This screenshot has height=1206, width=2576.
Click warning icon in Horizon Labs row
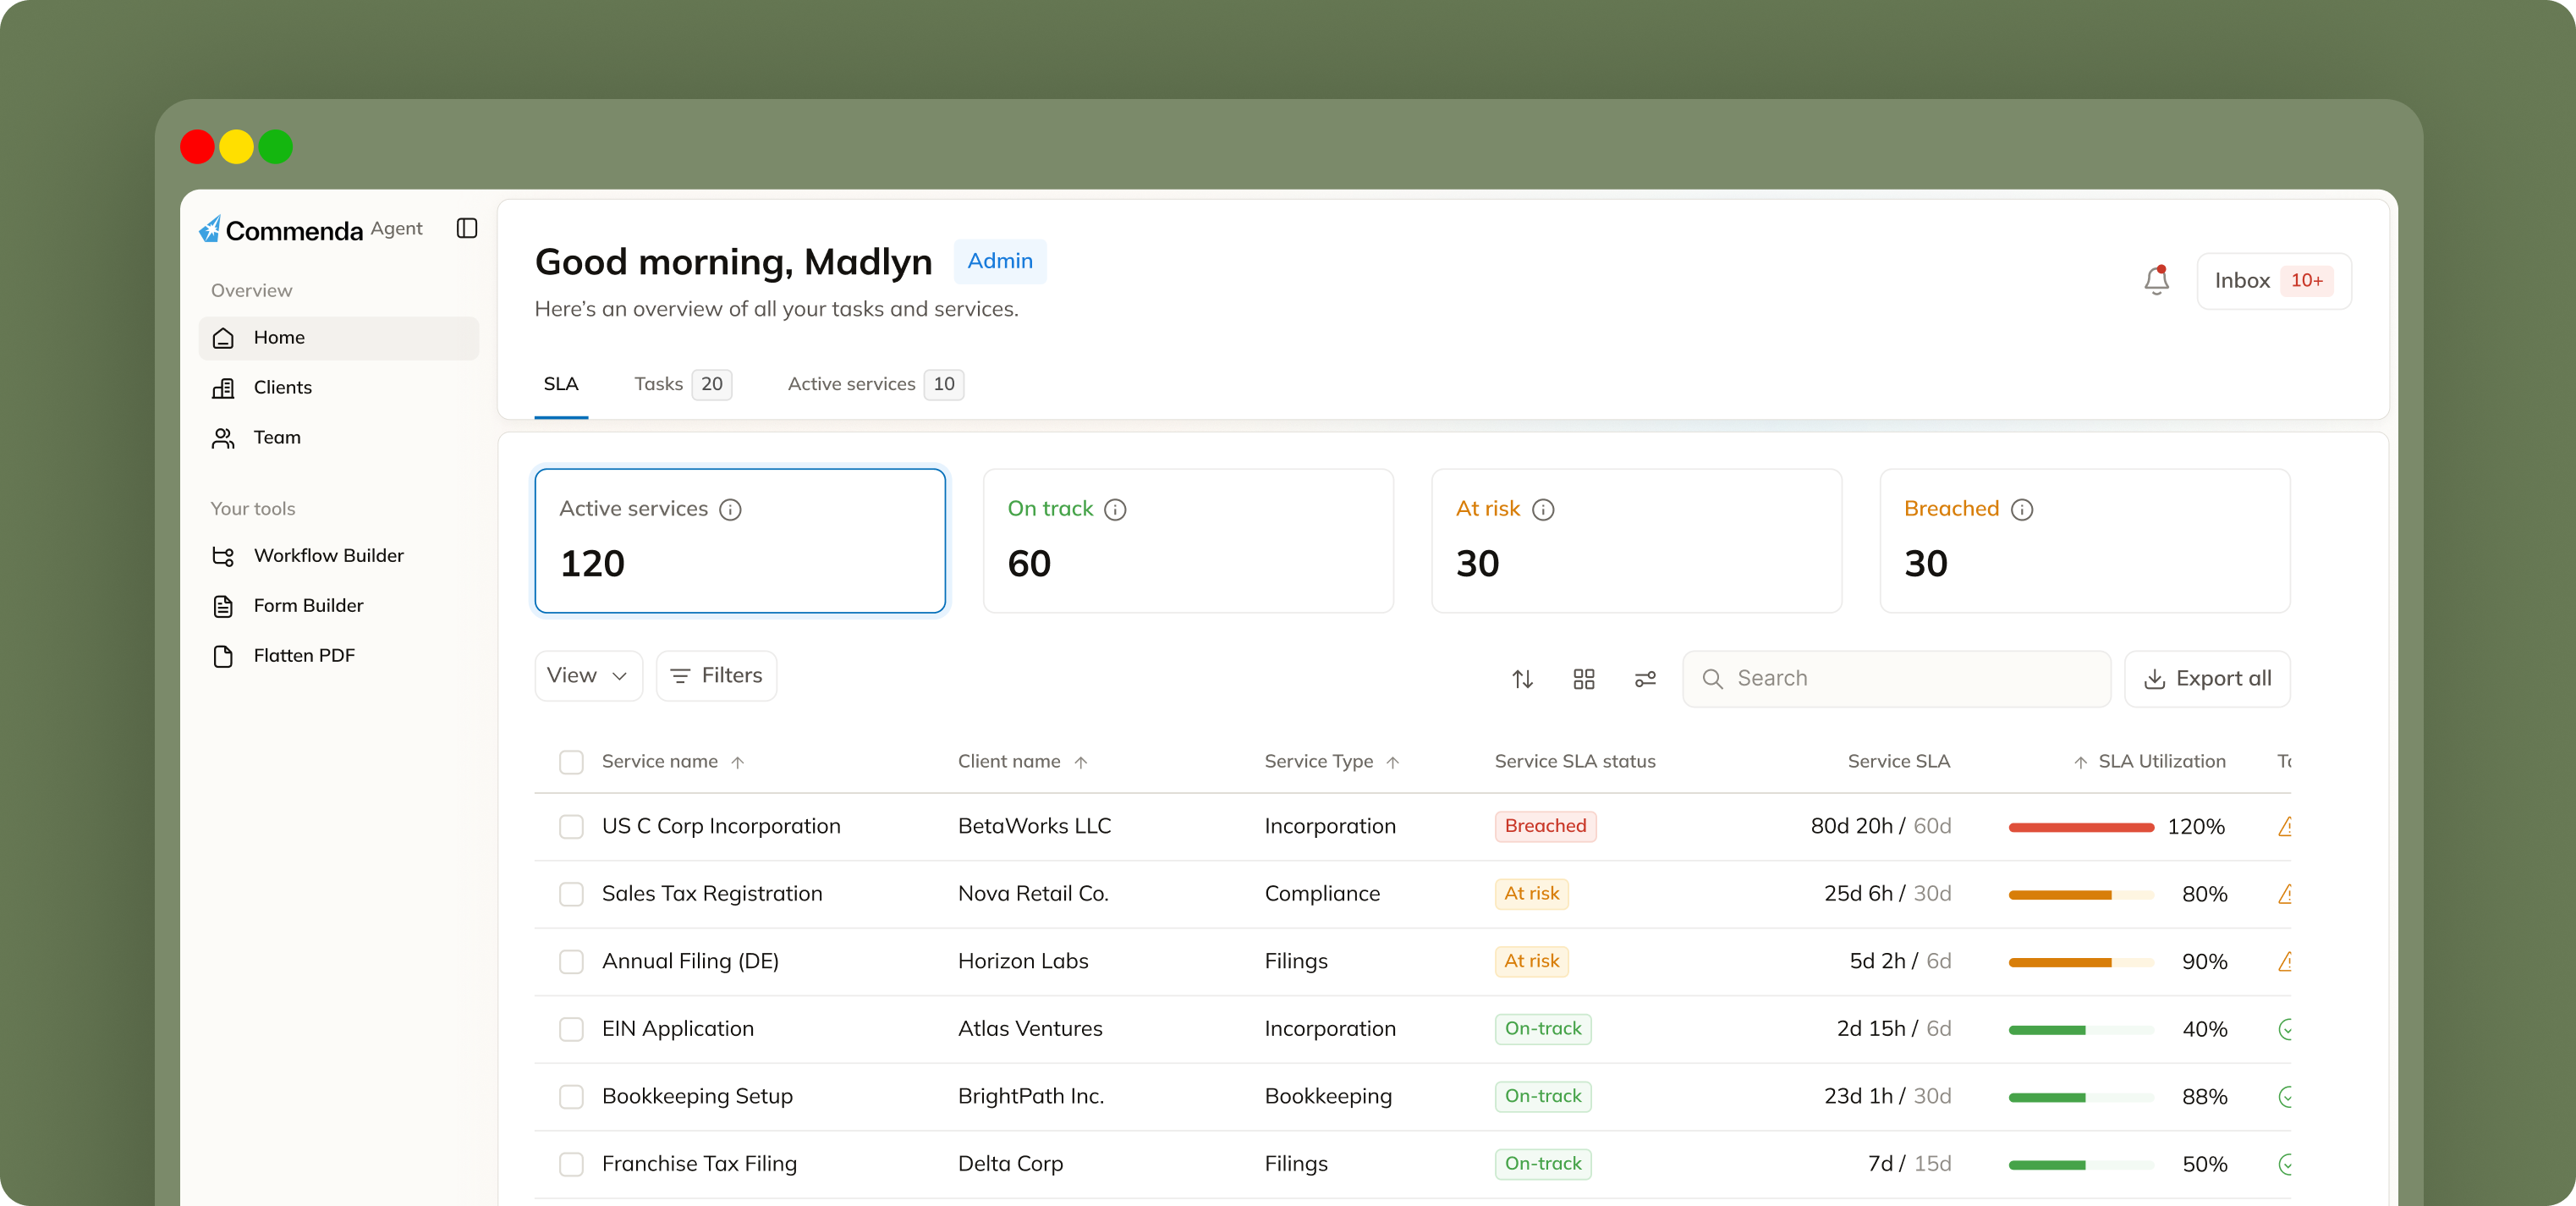click(2284, 962)
